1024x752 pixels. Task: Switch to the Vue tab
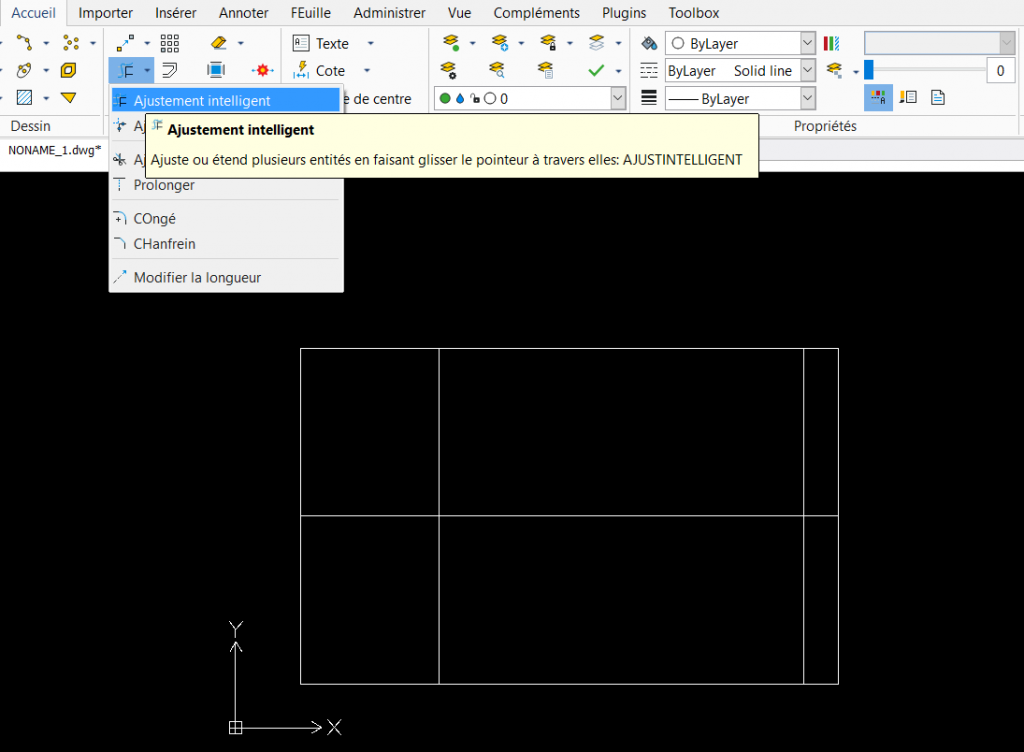[x=459, y=12]
